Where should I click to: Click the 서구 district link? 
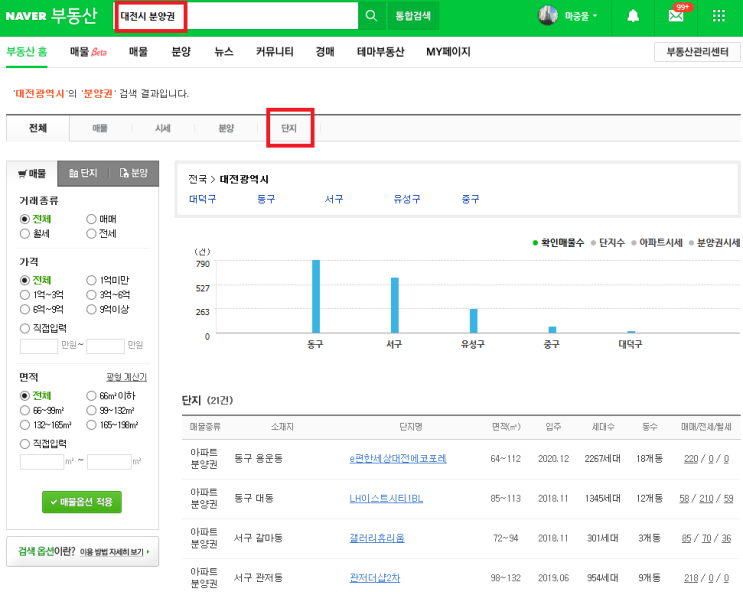(x=334, y=199)
